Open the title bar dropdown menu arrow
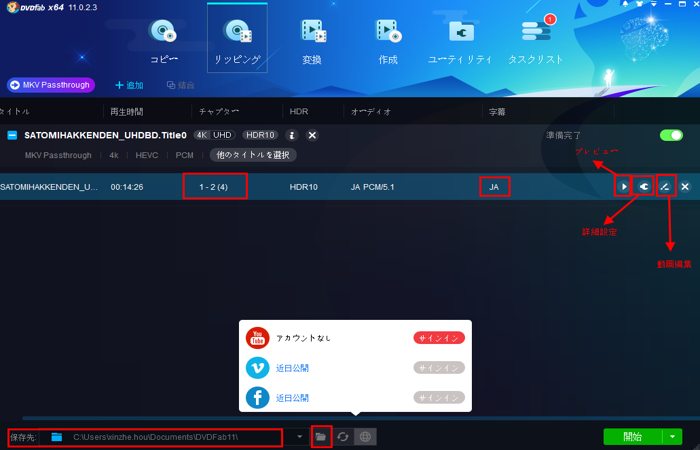 click(x=654, y=4)
